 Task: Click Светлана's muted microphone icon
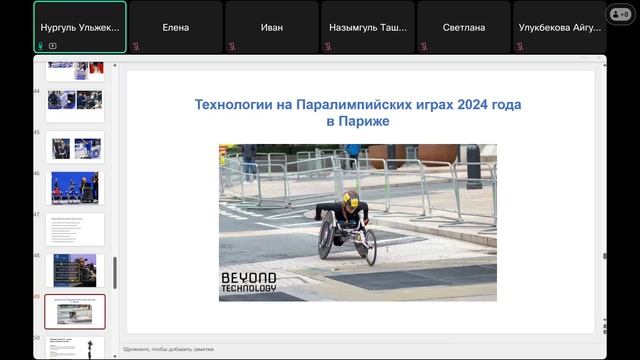424,46
